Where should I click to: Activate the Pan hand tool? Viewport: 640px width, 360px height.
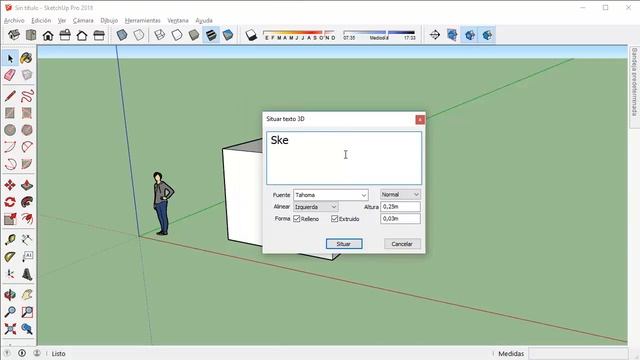click(27, 295)
